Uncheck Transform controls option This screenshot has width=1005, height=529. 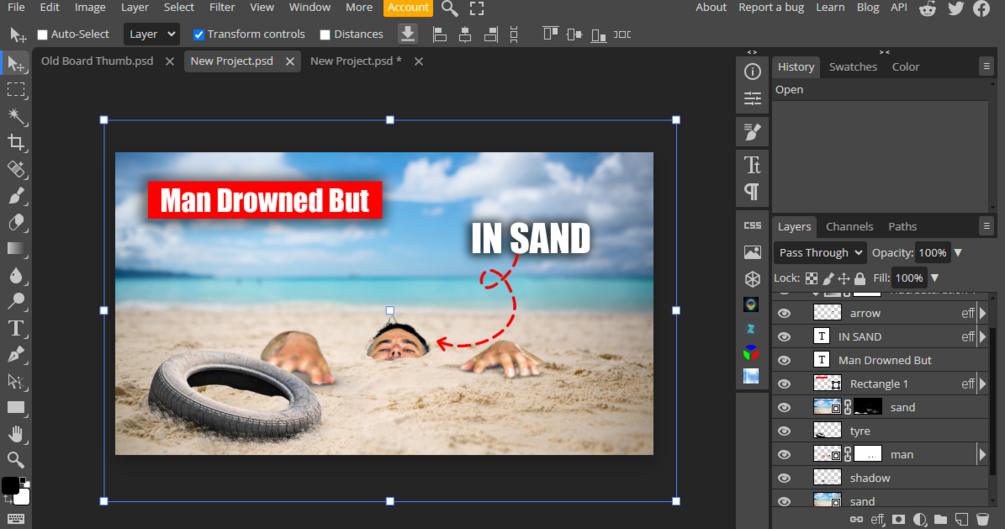[x=198, y=35]
